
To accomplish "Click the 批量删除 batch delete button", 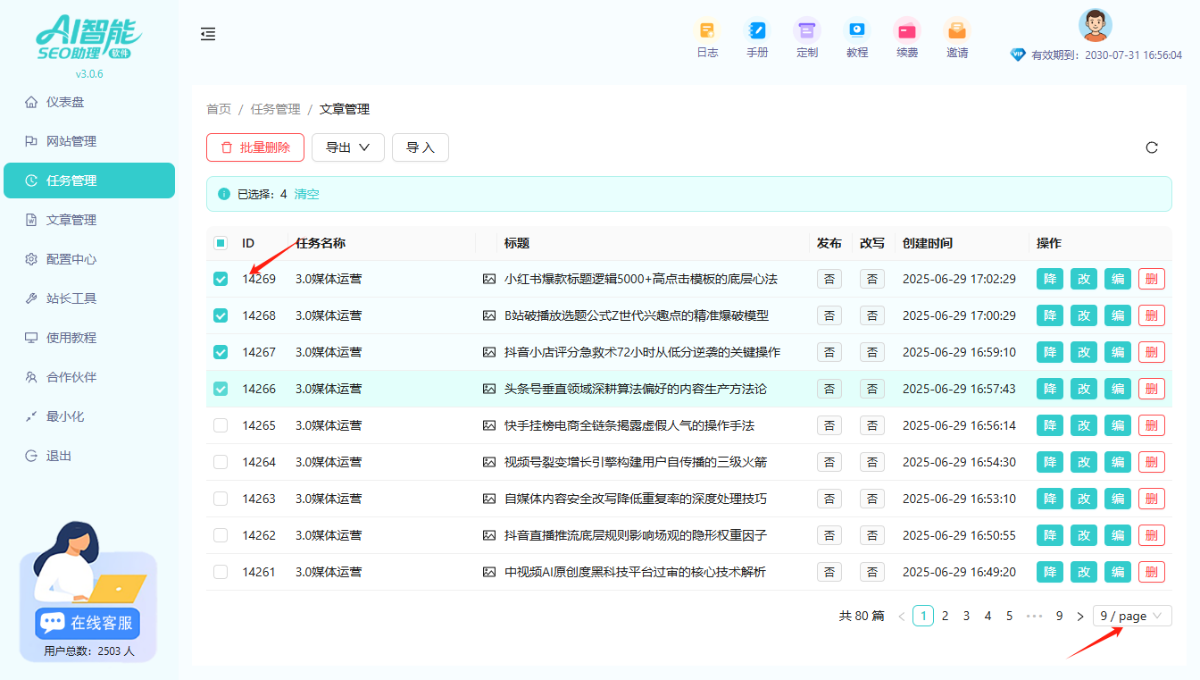I will (x=255, y=147).
